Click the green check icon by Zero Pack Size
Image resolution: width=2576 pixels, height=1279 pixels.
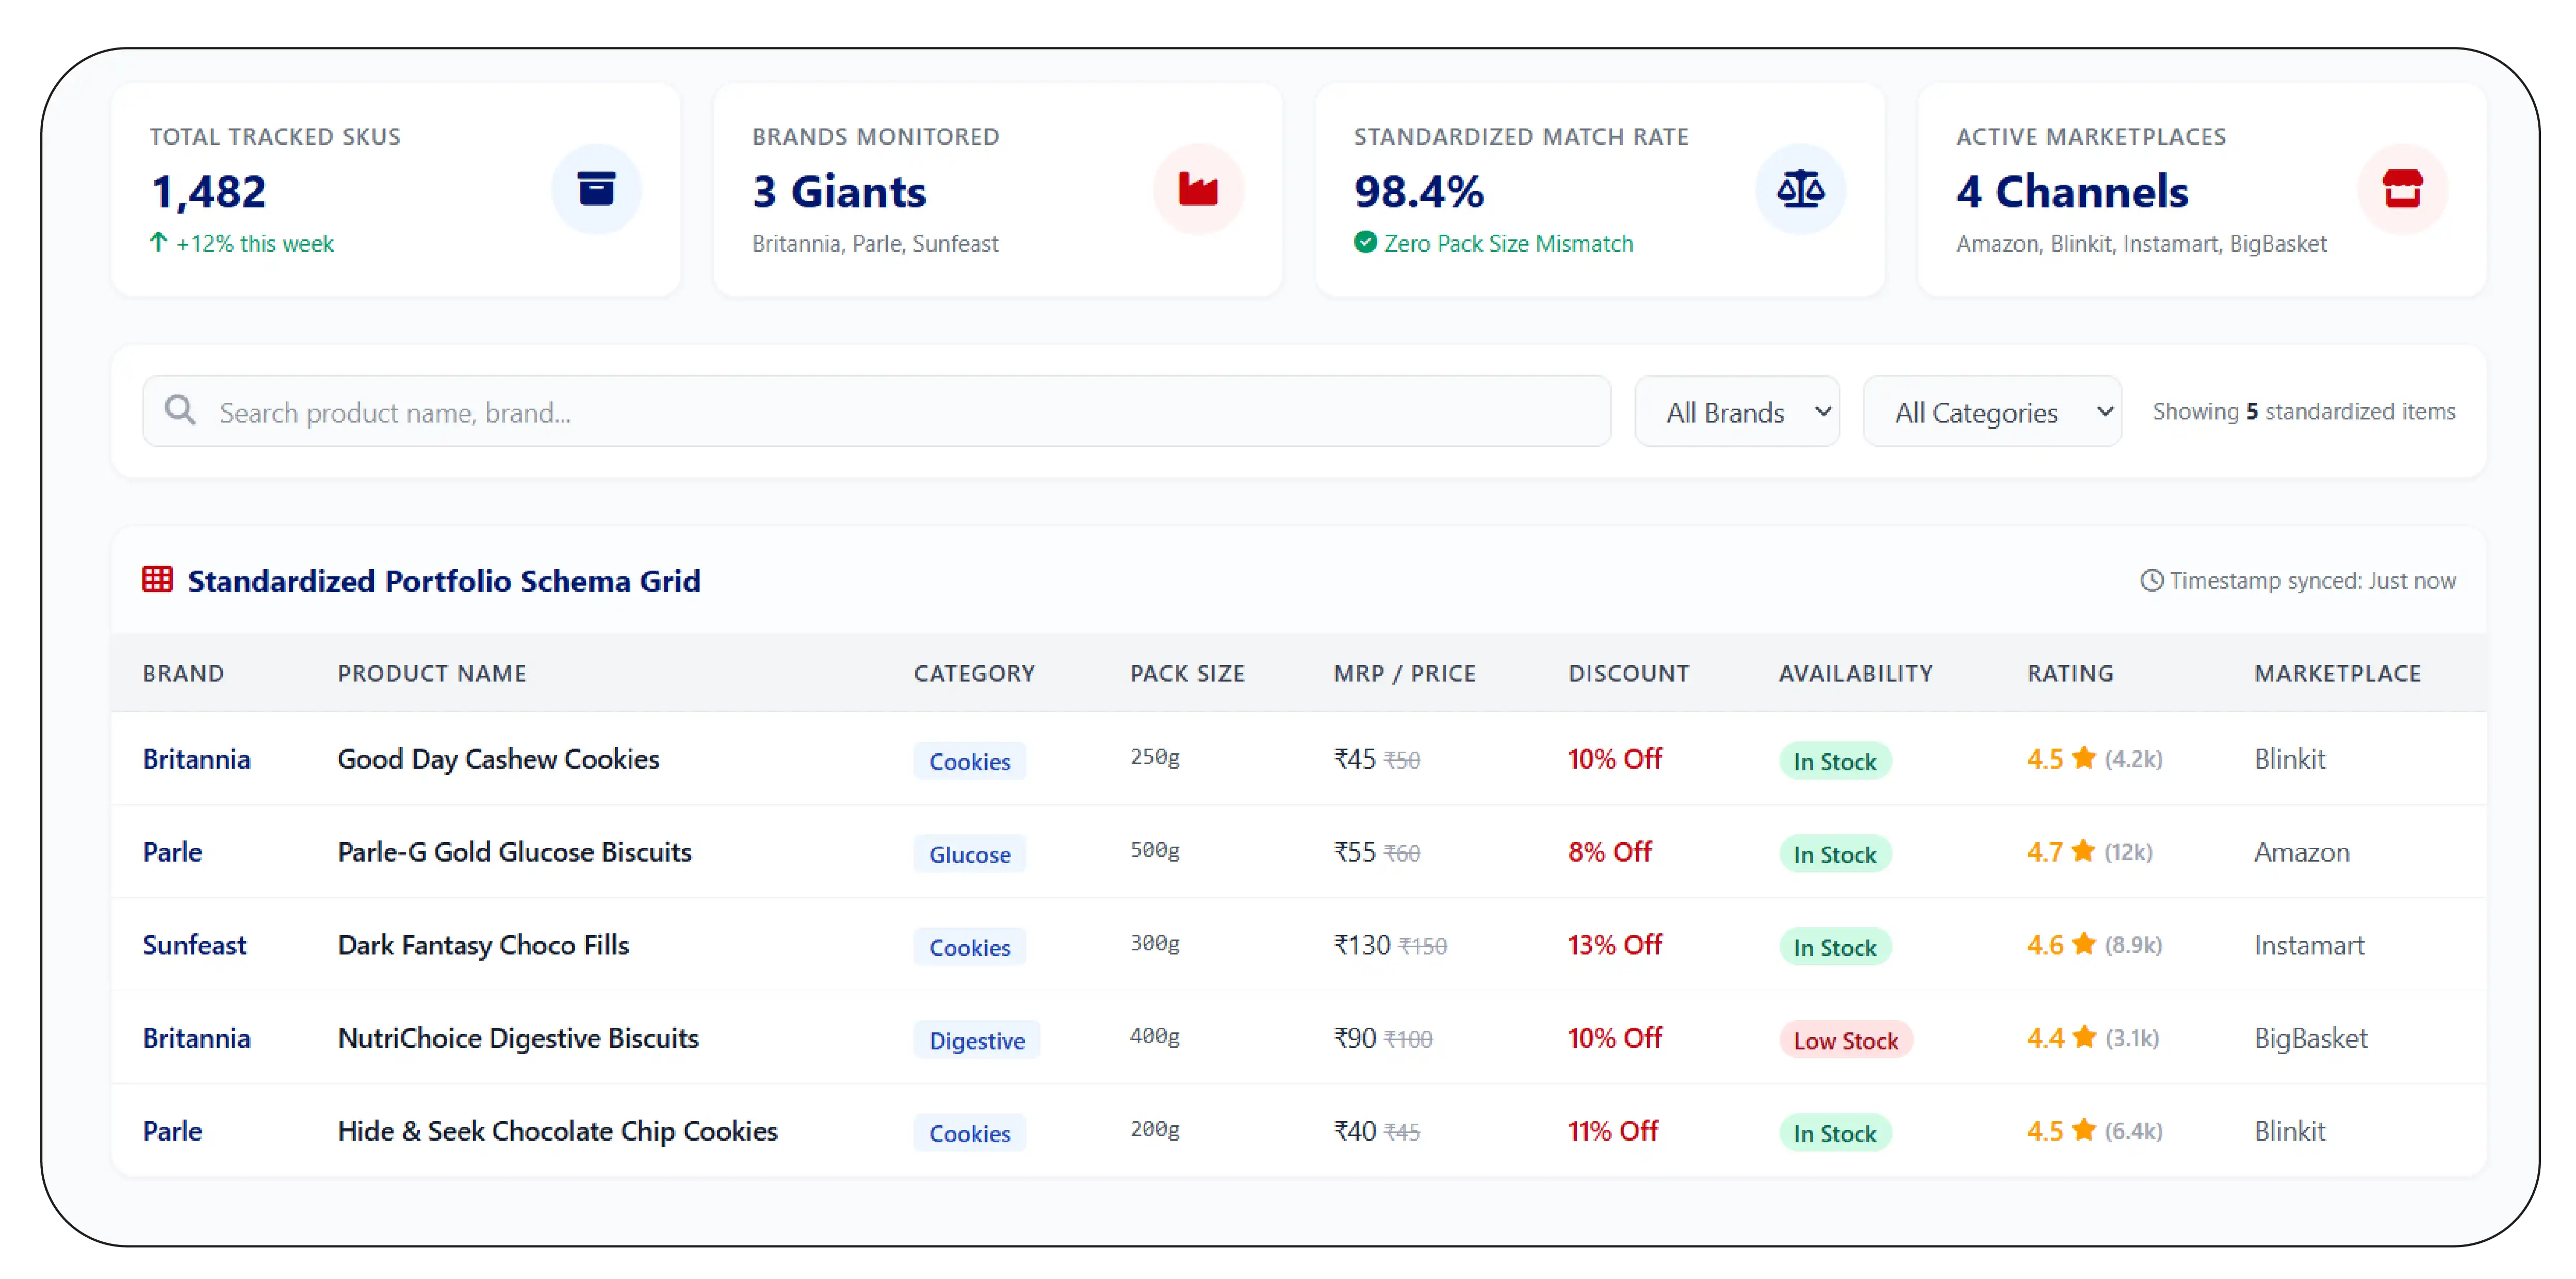[x=1365, y=243]
